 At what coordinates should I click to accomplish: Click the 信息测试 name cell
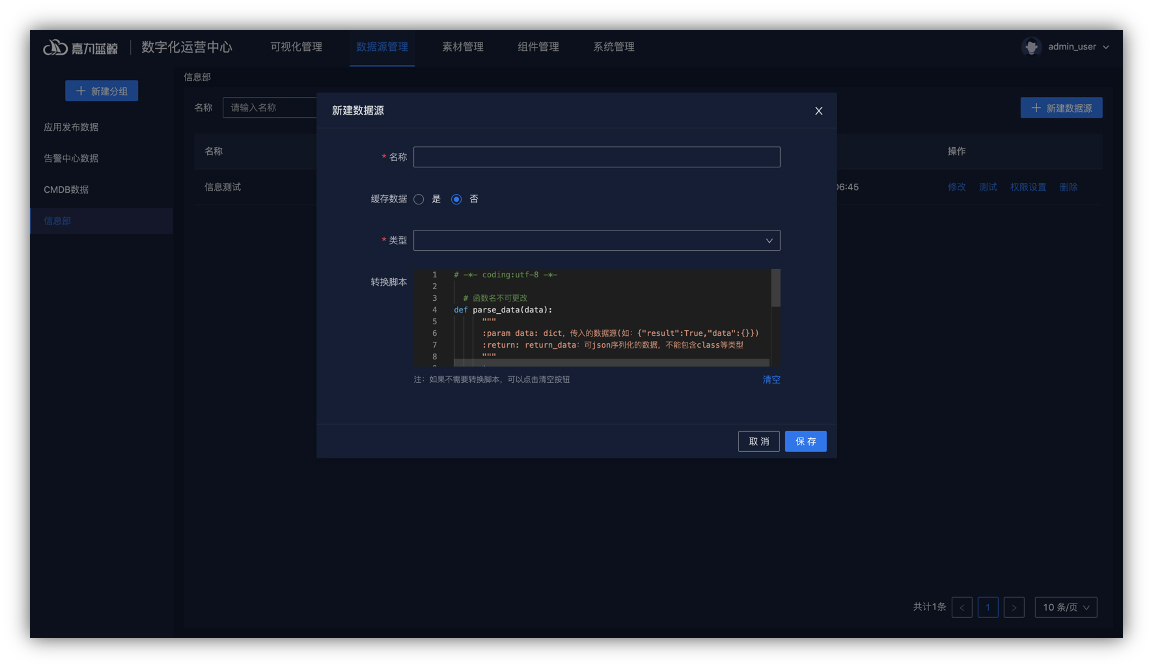(x=223, y=187)
